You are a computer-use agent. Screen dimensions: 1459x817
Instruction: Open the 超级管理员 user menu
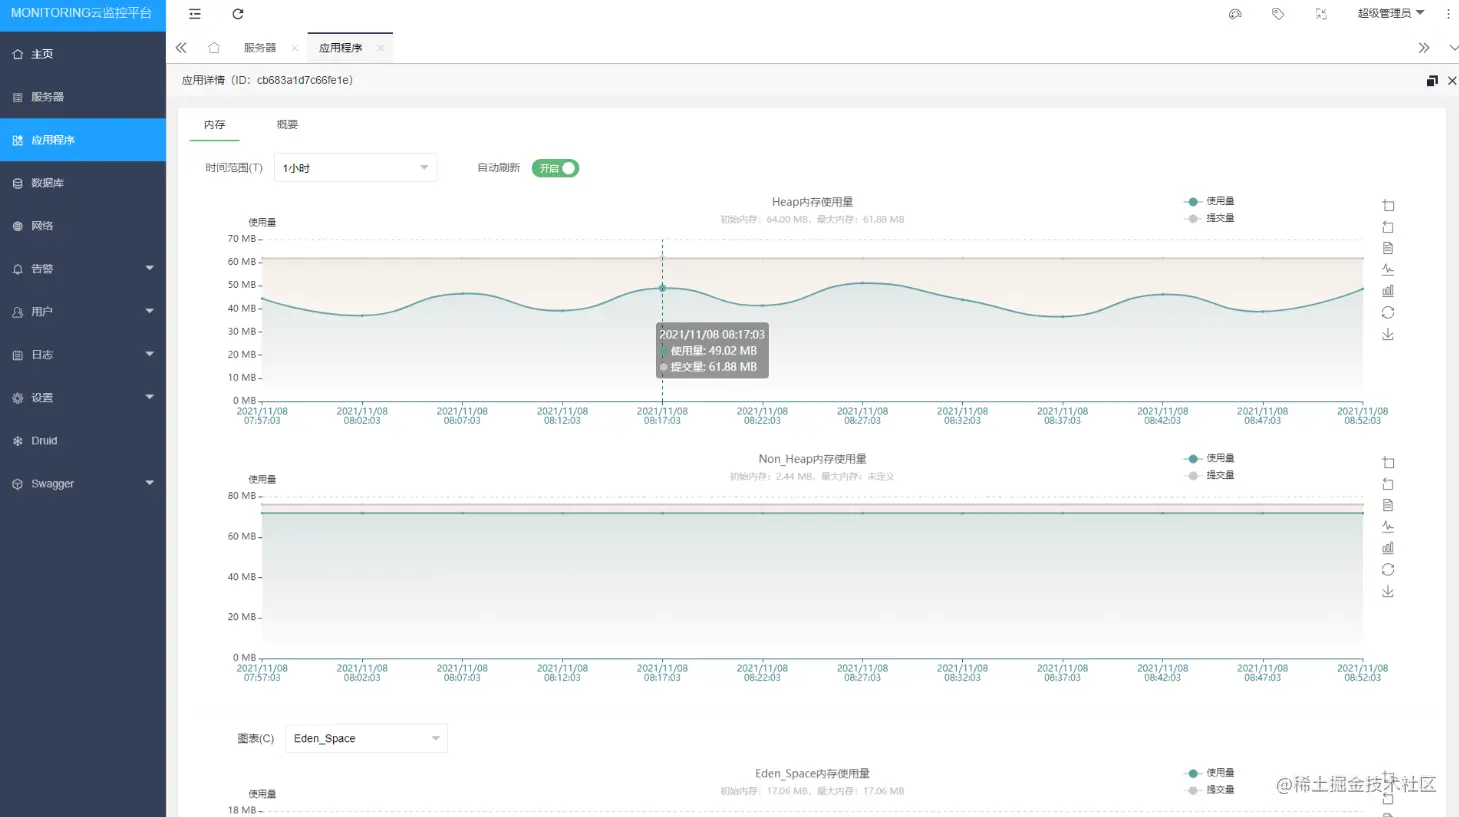(x=1391, y=14)
